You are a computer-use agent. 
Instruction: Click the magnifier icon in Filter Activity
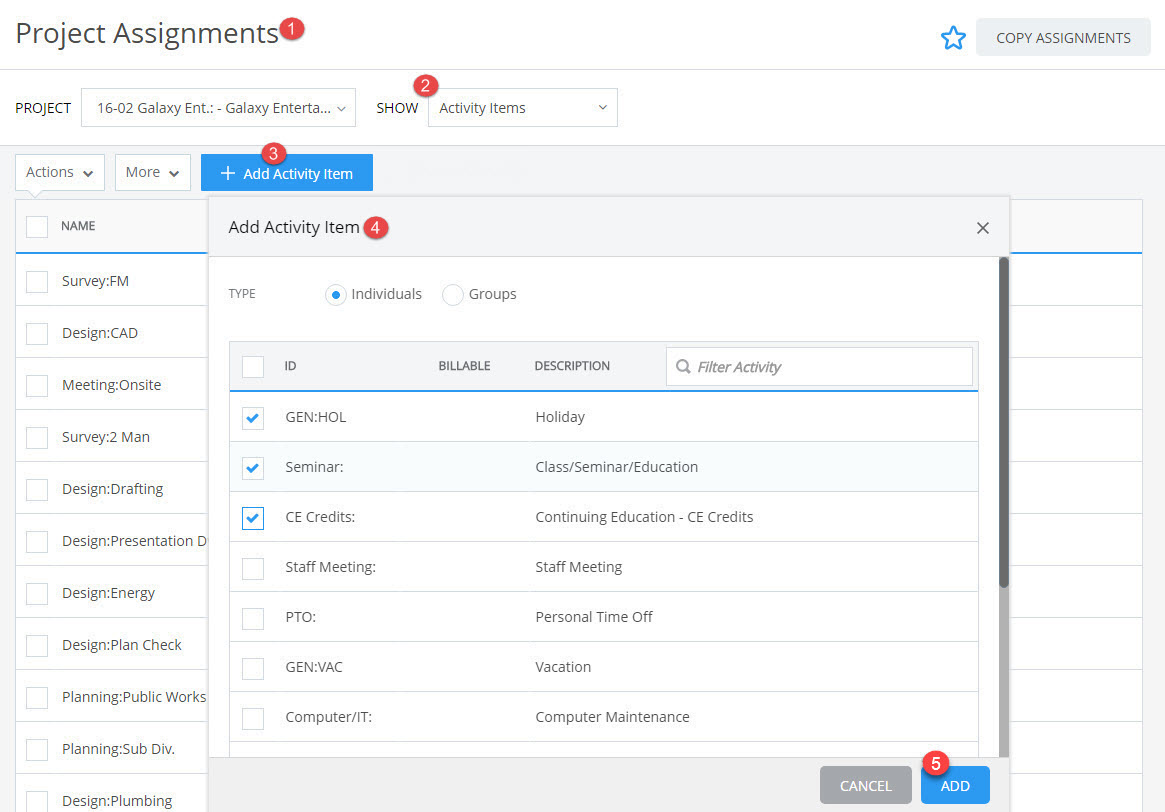(x=683, y=367)
